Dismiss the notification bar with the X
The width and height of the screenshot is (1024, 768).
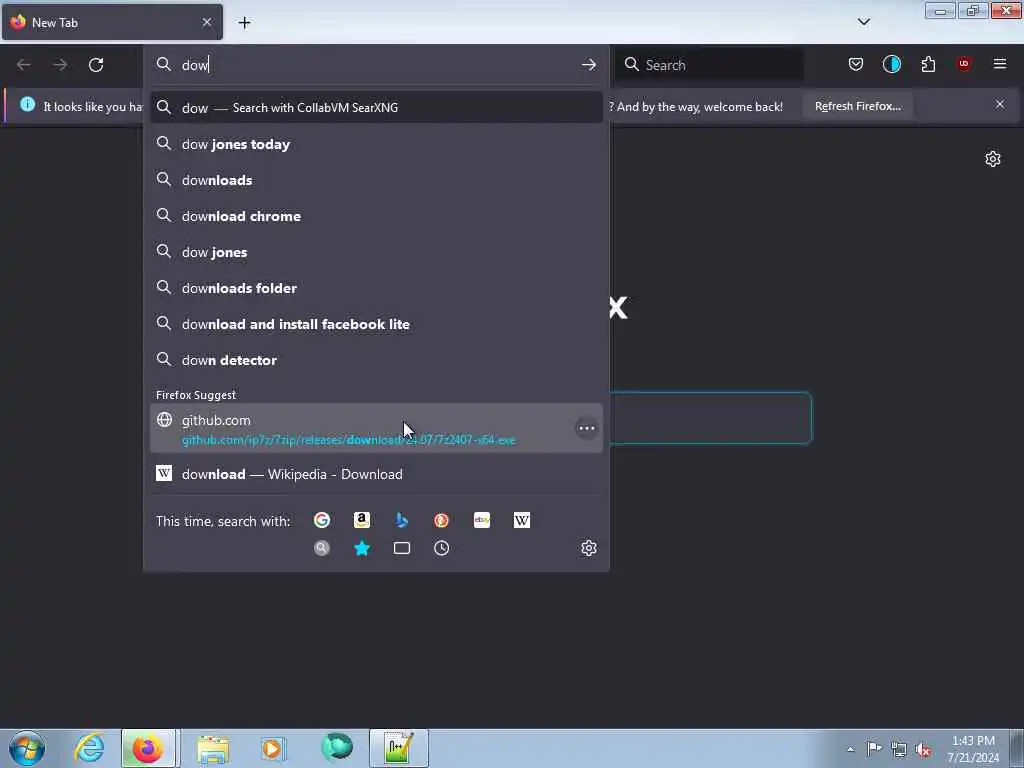point(1000,104)
